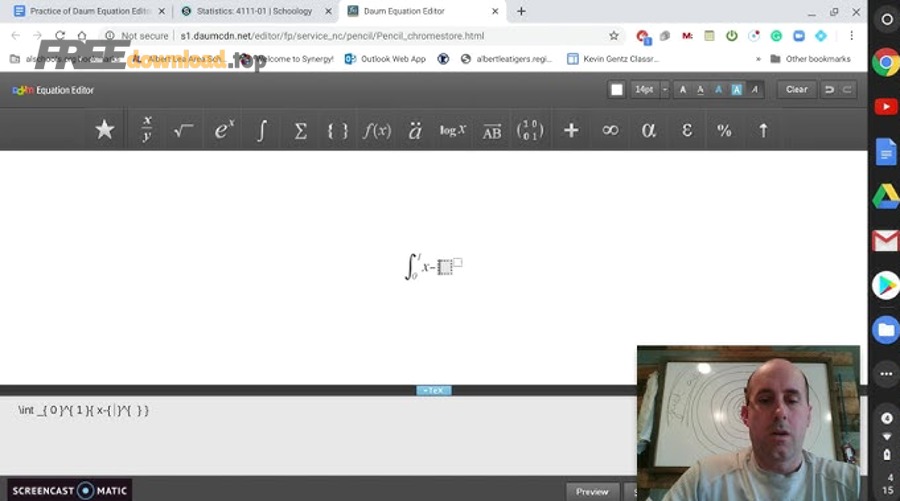Open Kevin Gentz Classr... bookmark
The width and height of the screenshot is (900, 501).
pyautogui.click(x=613, y=59)
